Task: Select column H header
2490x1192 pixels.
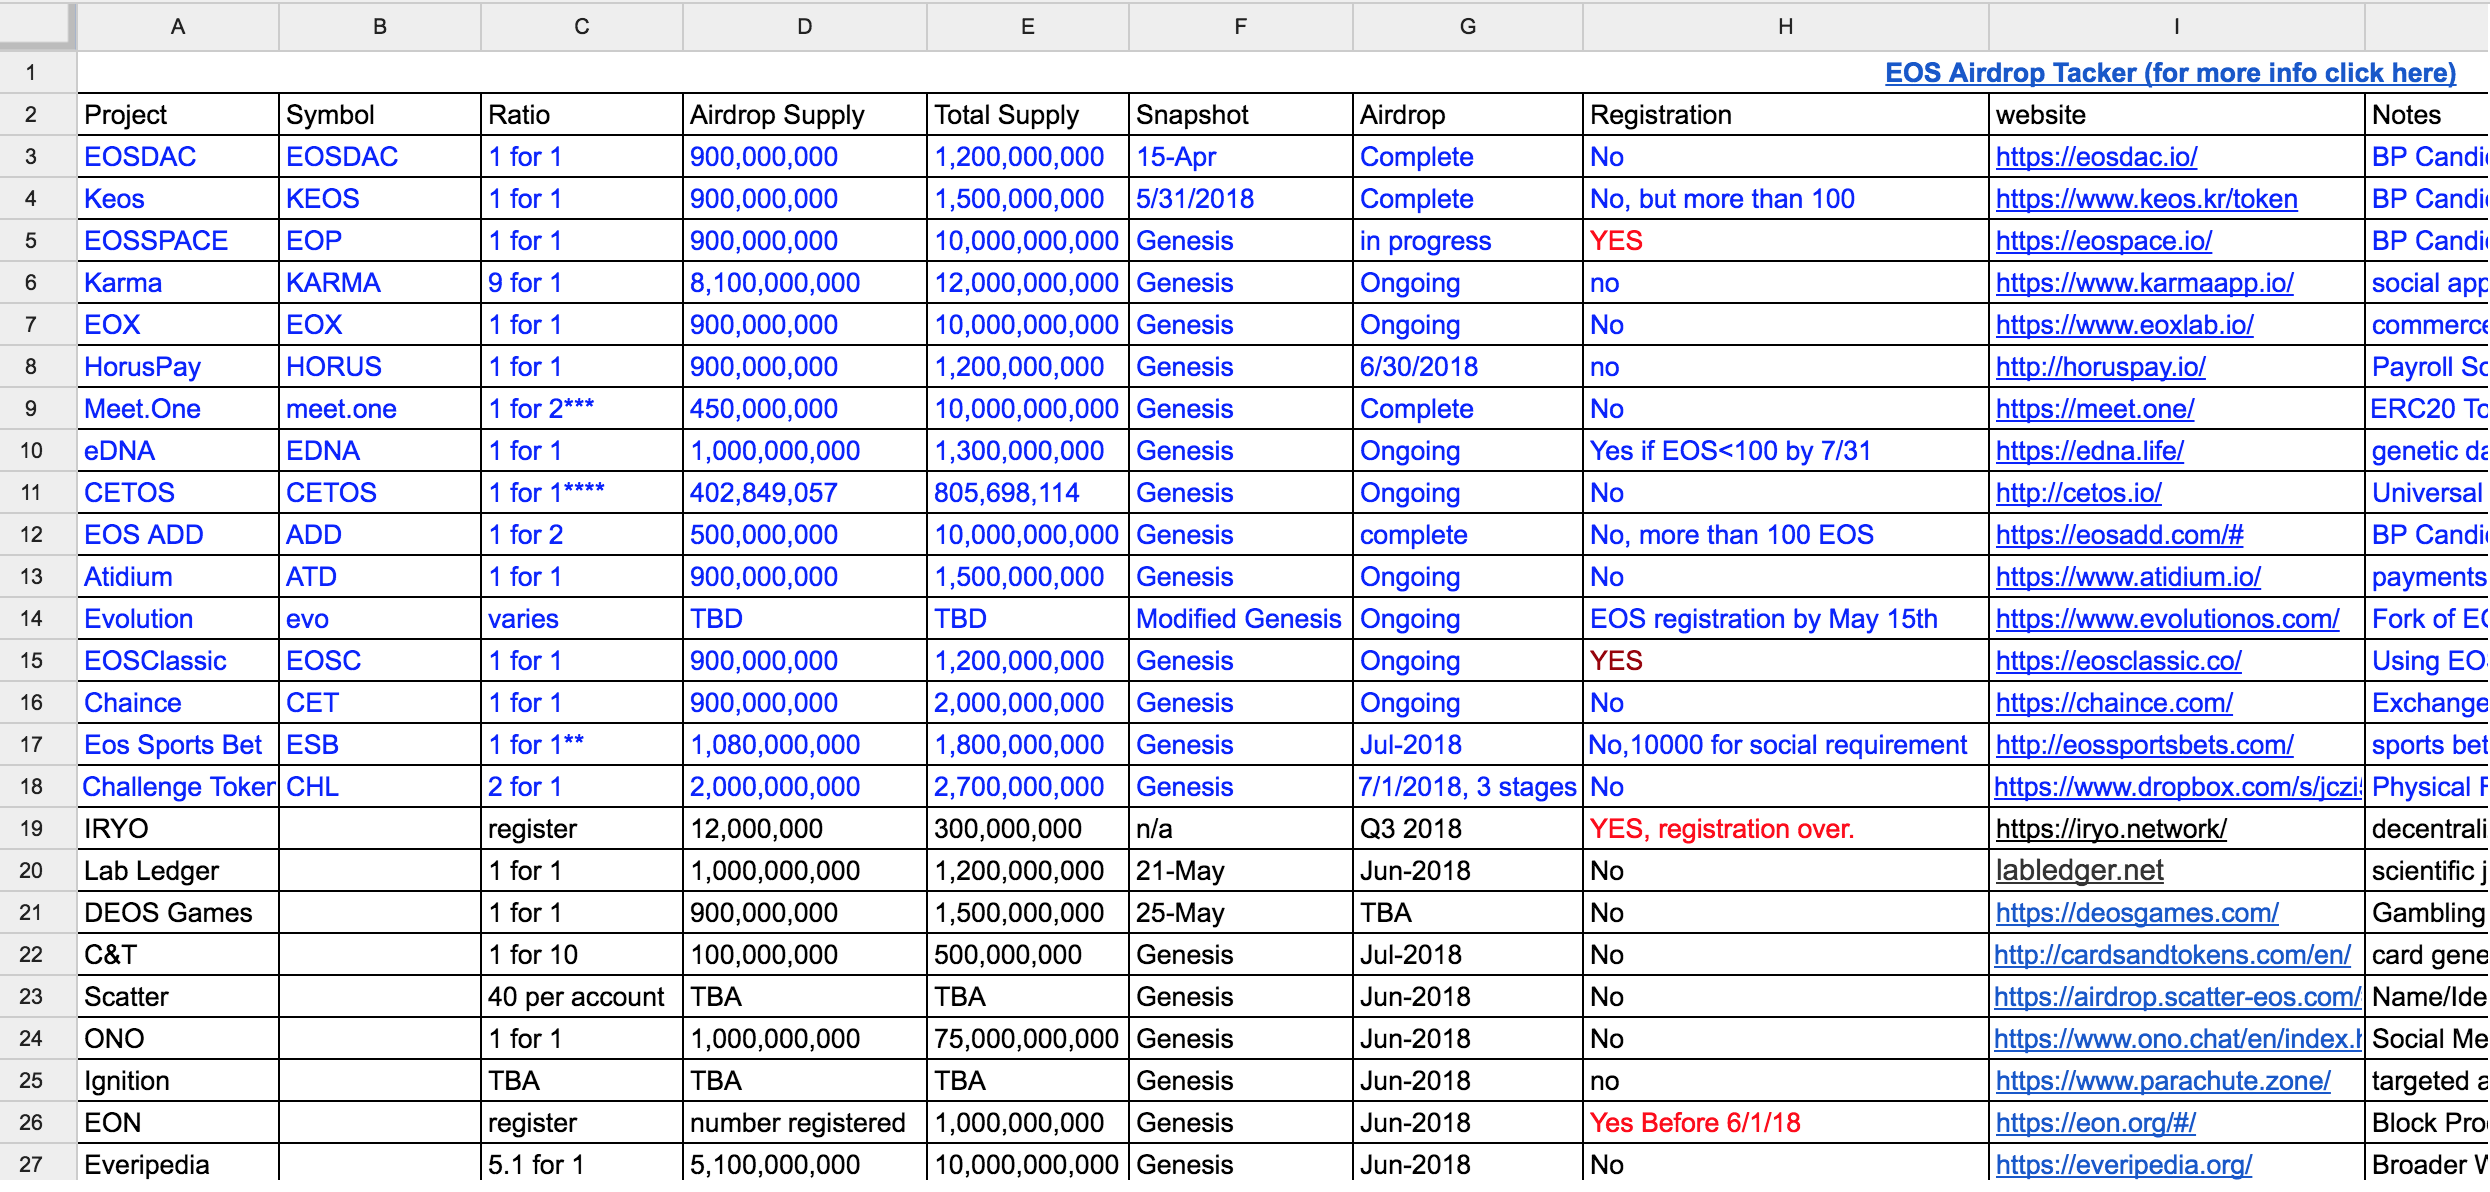Action: pyautogui.click(x=1786, y=27)
